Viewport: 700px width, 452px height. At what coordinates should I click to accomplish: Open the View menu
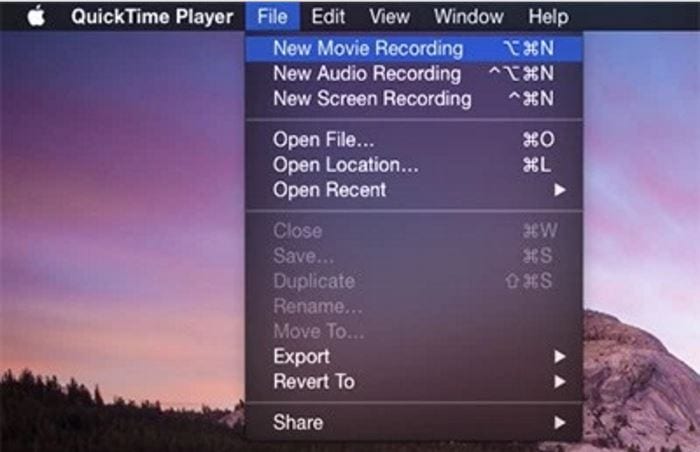coord(390,17)
